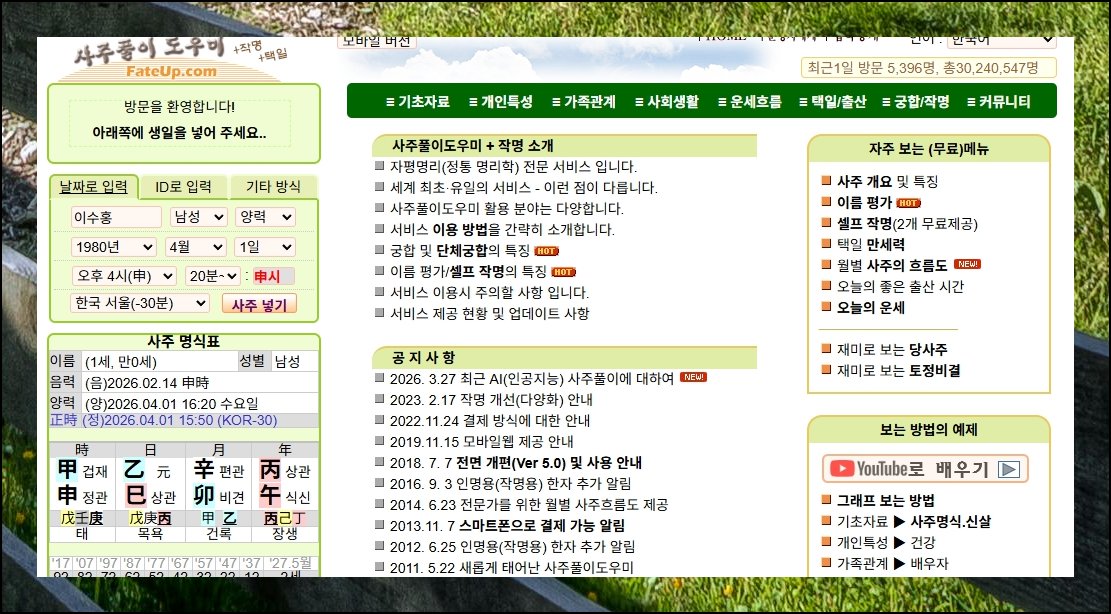Viewport: 1111px width, 614px height.
Task: Open 기초자료 ▶ 사주명식.신살 link
Action: click(914, 521)
